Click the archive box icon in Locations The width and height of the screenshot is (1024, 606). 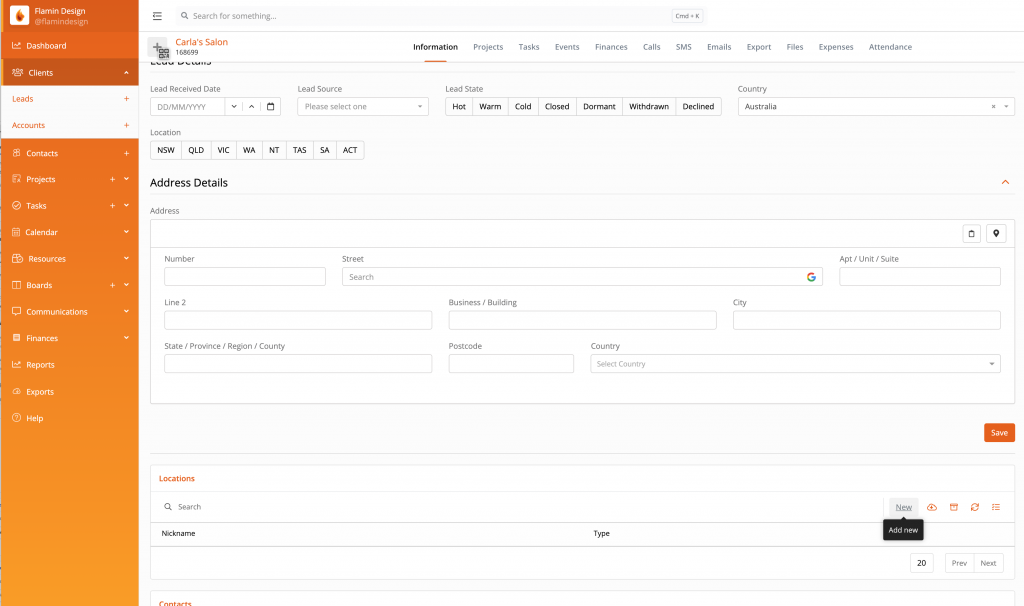(x=953, y=507)
